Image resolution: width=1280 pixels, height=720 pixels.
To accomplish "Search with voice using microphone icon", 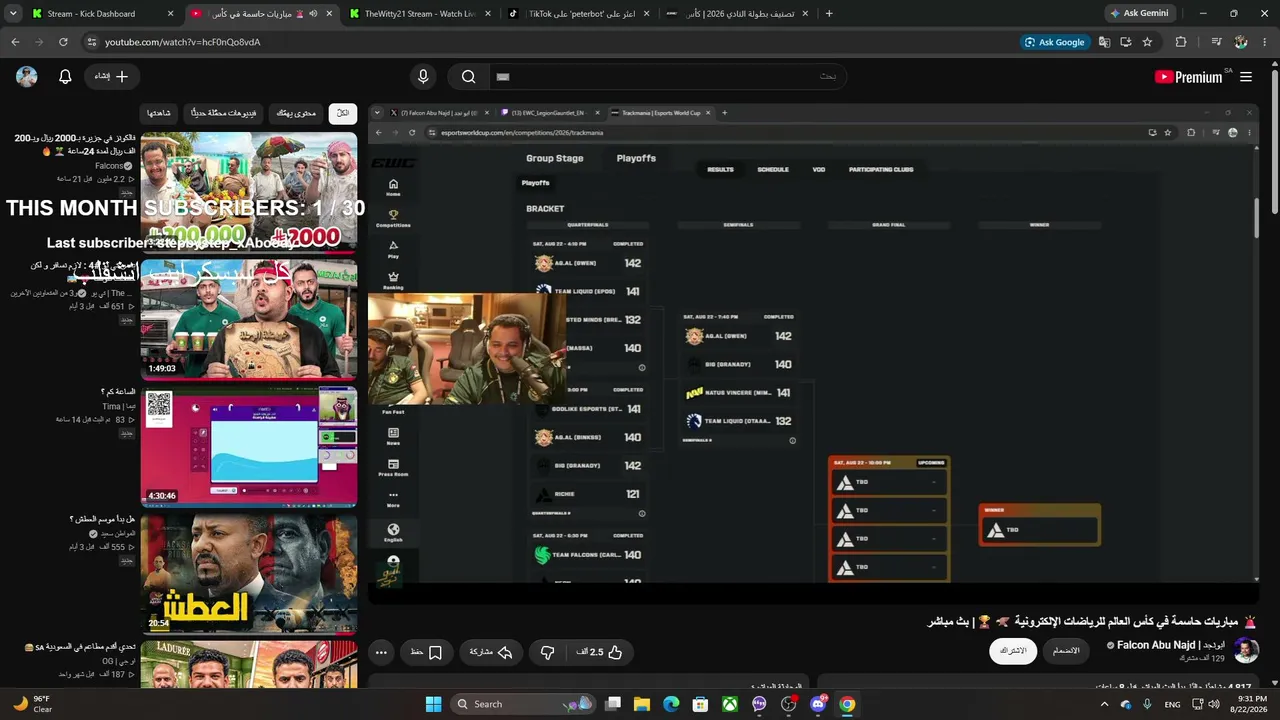I will click(423, 77).
